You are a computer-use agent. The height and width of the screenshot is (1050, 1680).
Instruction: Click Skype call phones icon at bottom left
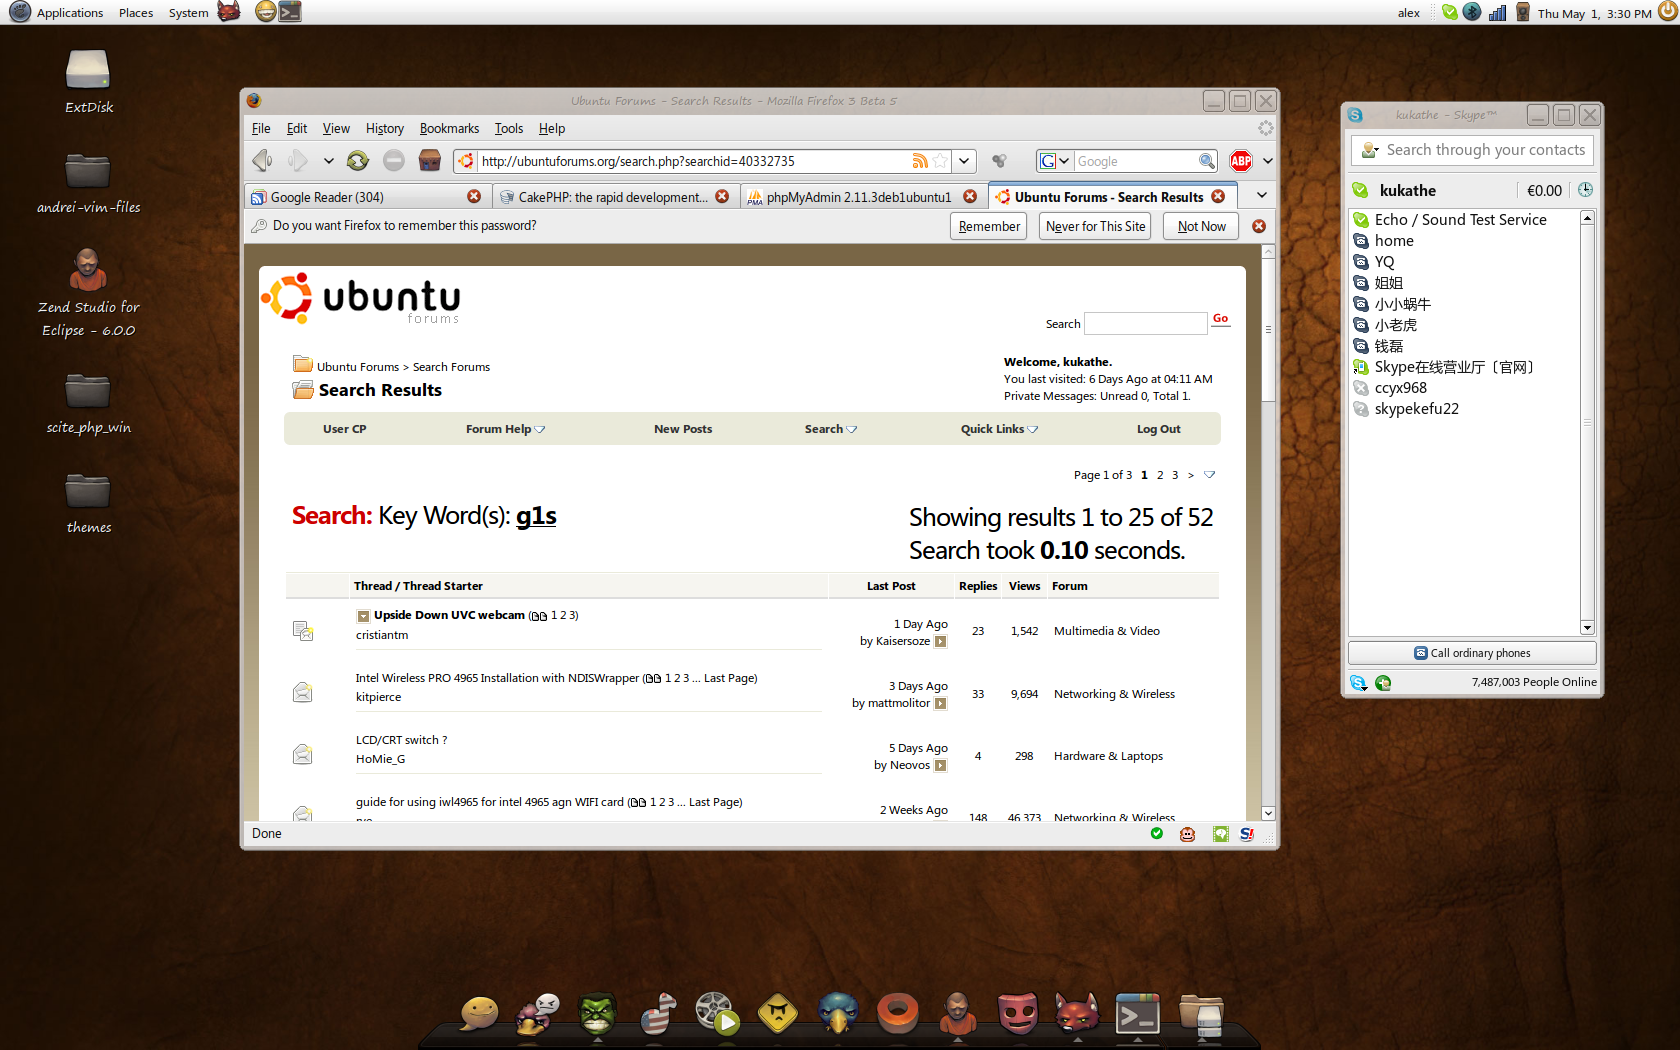click(x=1358, y=683)
